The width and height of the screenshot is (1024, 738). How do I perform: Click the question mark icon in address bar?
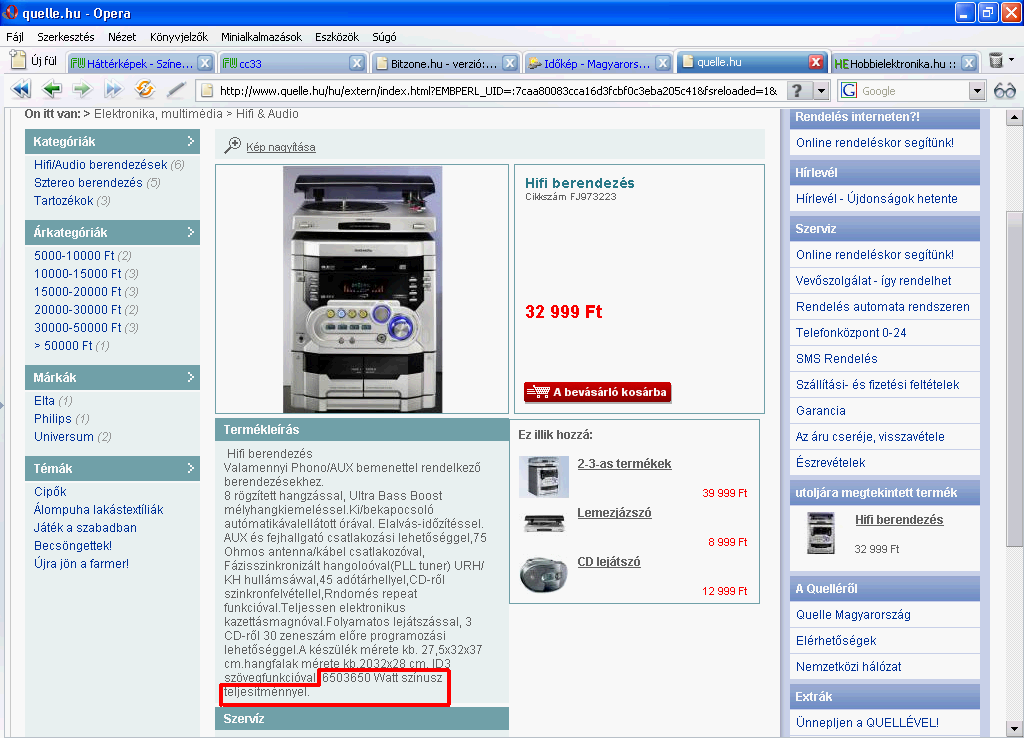(797, 91)
